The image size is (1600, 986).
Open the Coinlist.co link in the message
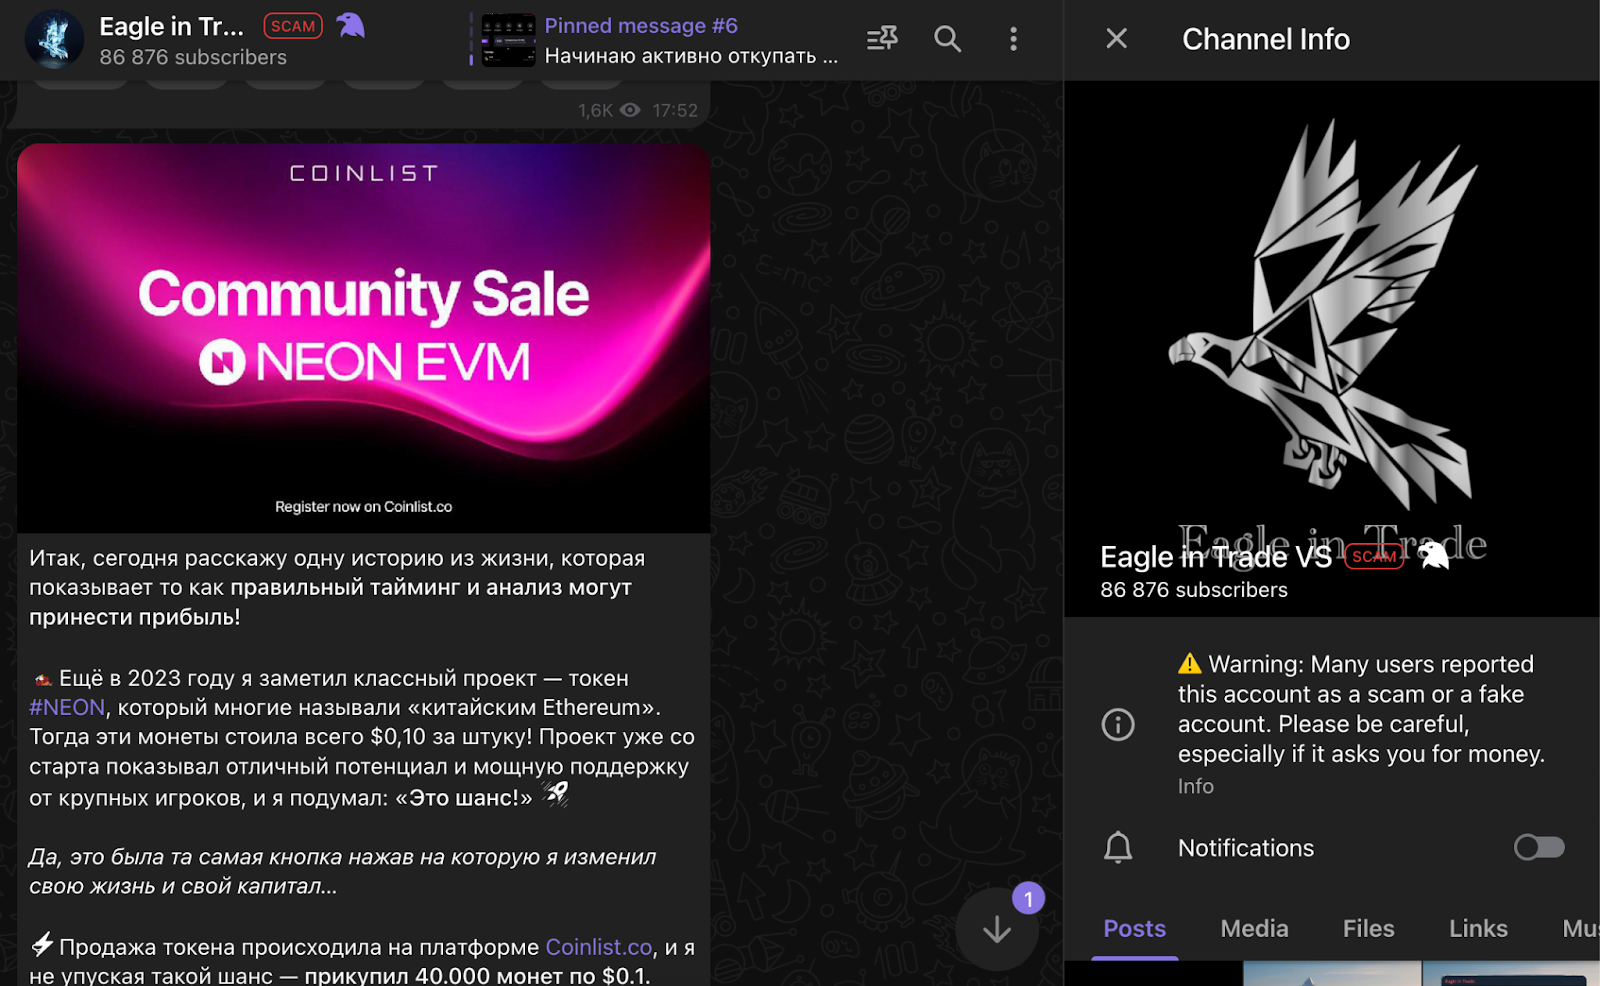[x=598, y=947]
